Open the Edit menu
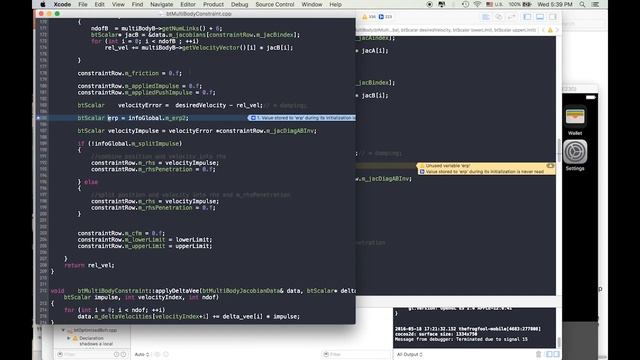The height and width of the screenshot is (360, 640). (99, 4)
